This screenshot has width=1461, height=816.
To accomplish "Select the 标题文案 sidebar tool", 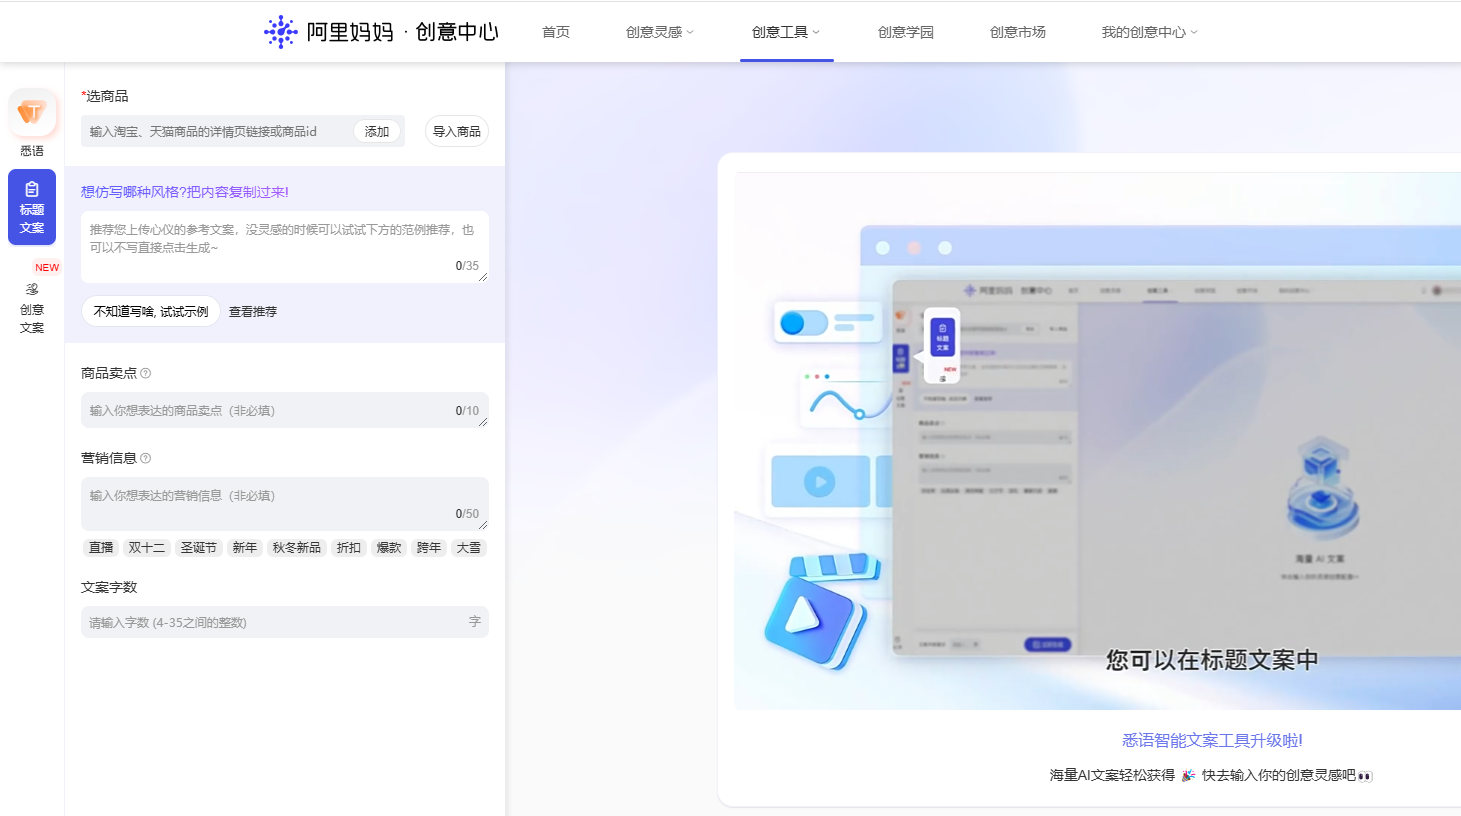I will (32, 207).
